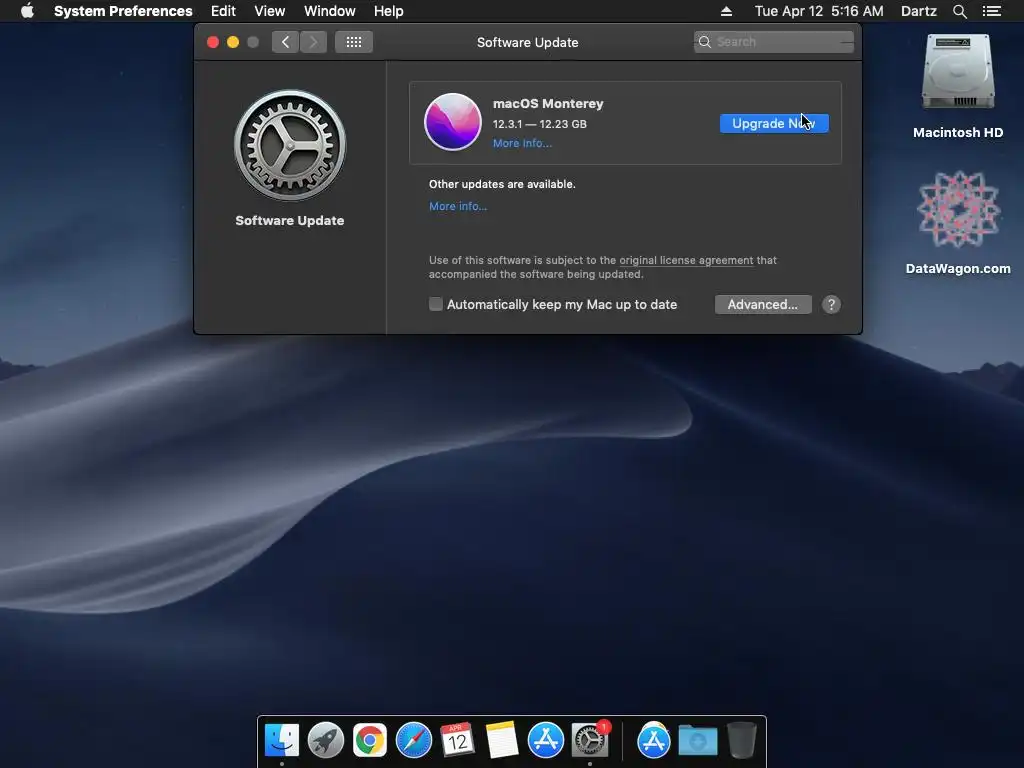Open Notes from the Dock
The image size is (1024, 768).
pos(502,740)
